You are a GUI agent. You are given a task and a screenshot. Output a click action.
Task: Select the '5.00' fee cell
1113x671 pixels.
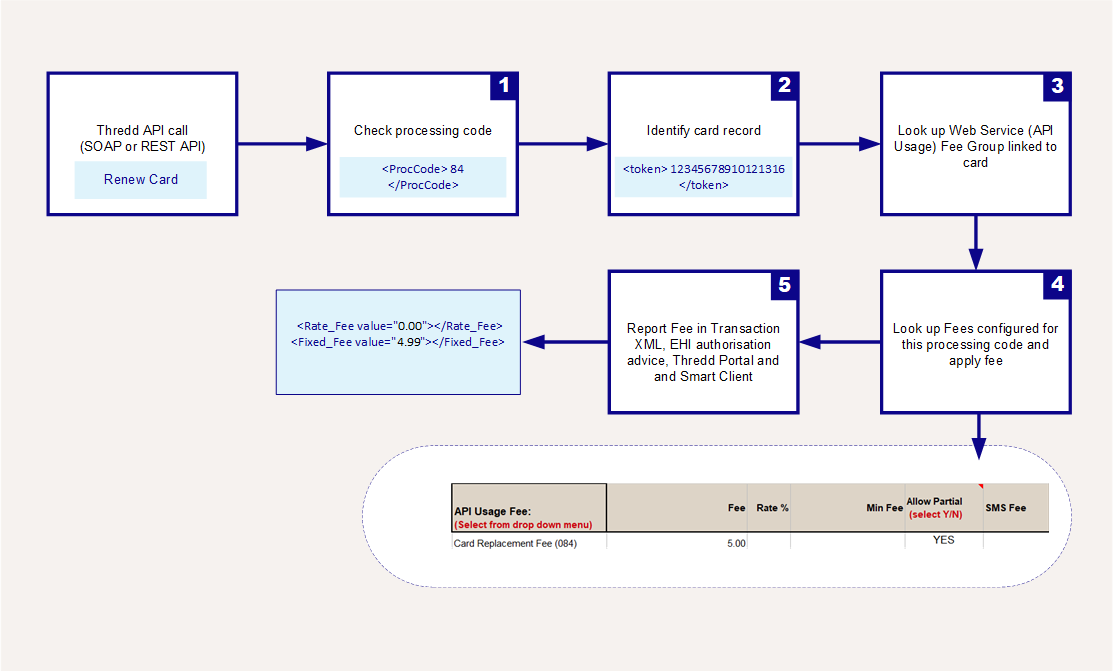click(736, 543)
